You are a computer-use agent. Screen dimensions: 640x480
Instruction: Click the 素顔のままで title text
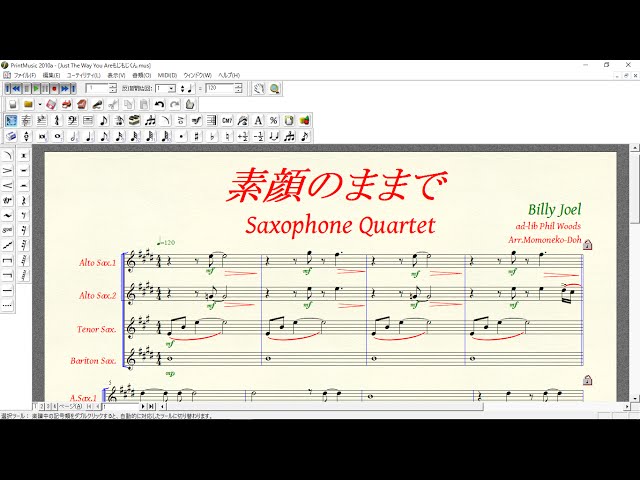(x=336, y=185)
